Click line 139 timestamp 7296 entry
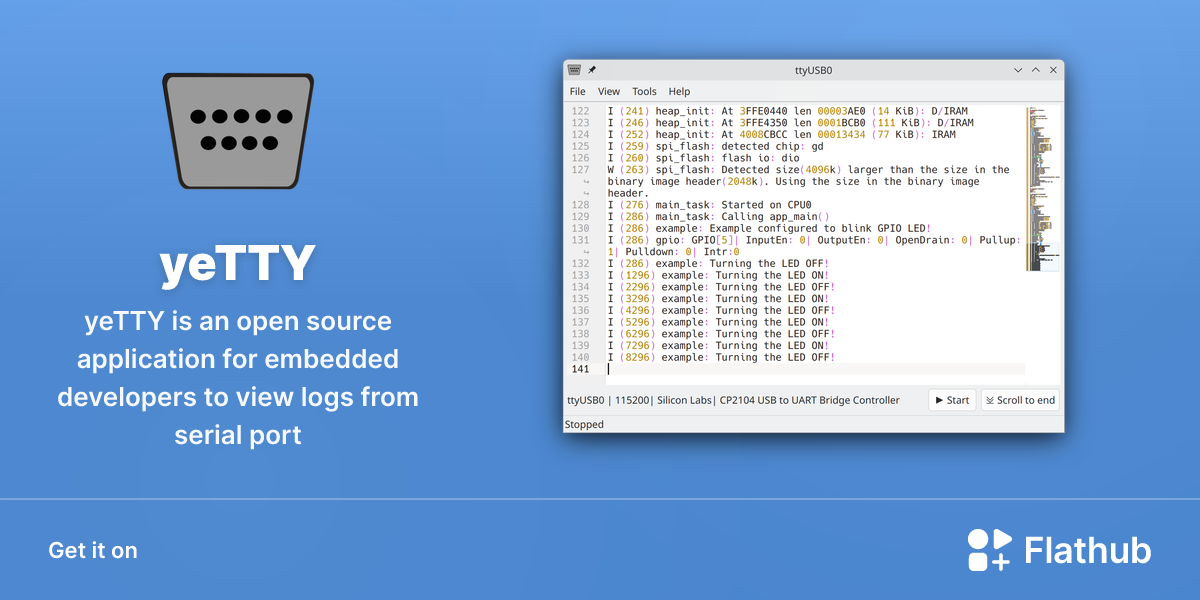Screen dimensions: 1200x600 click(719, 345)
